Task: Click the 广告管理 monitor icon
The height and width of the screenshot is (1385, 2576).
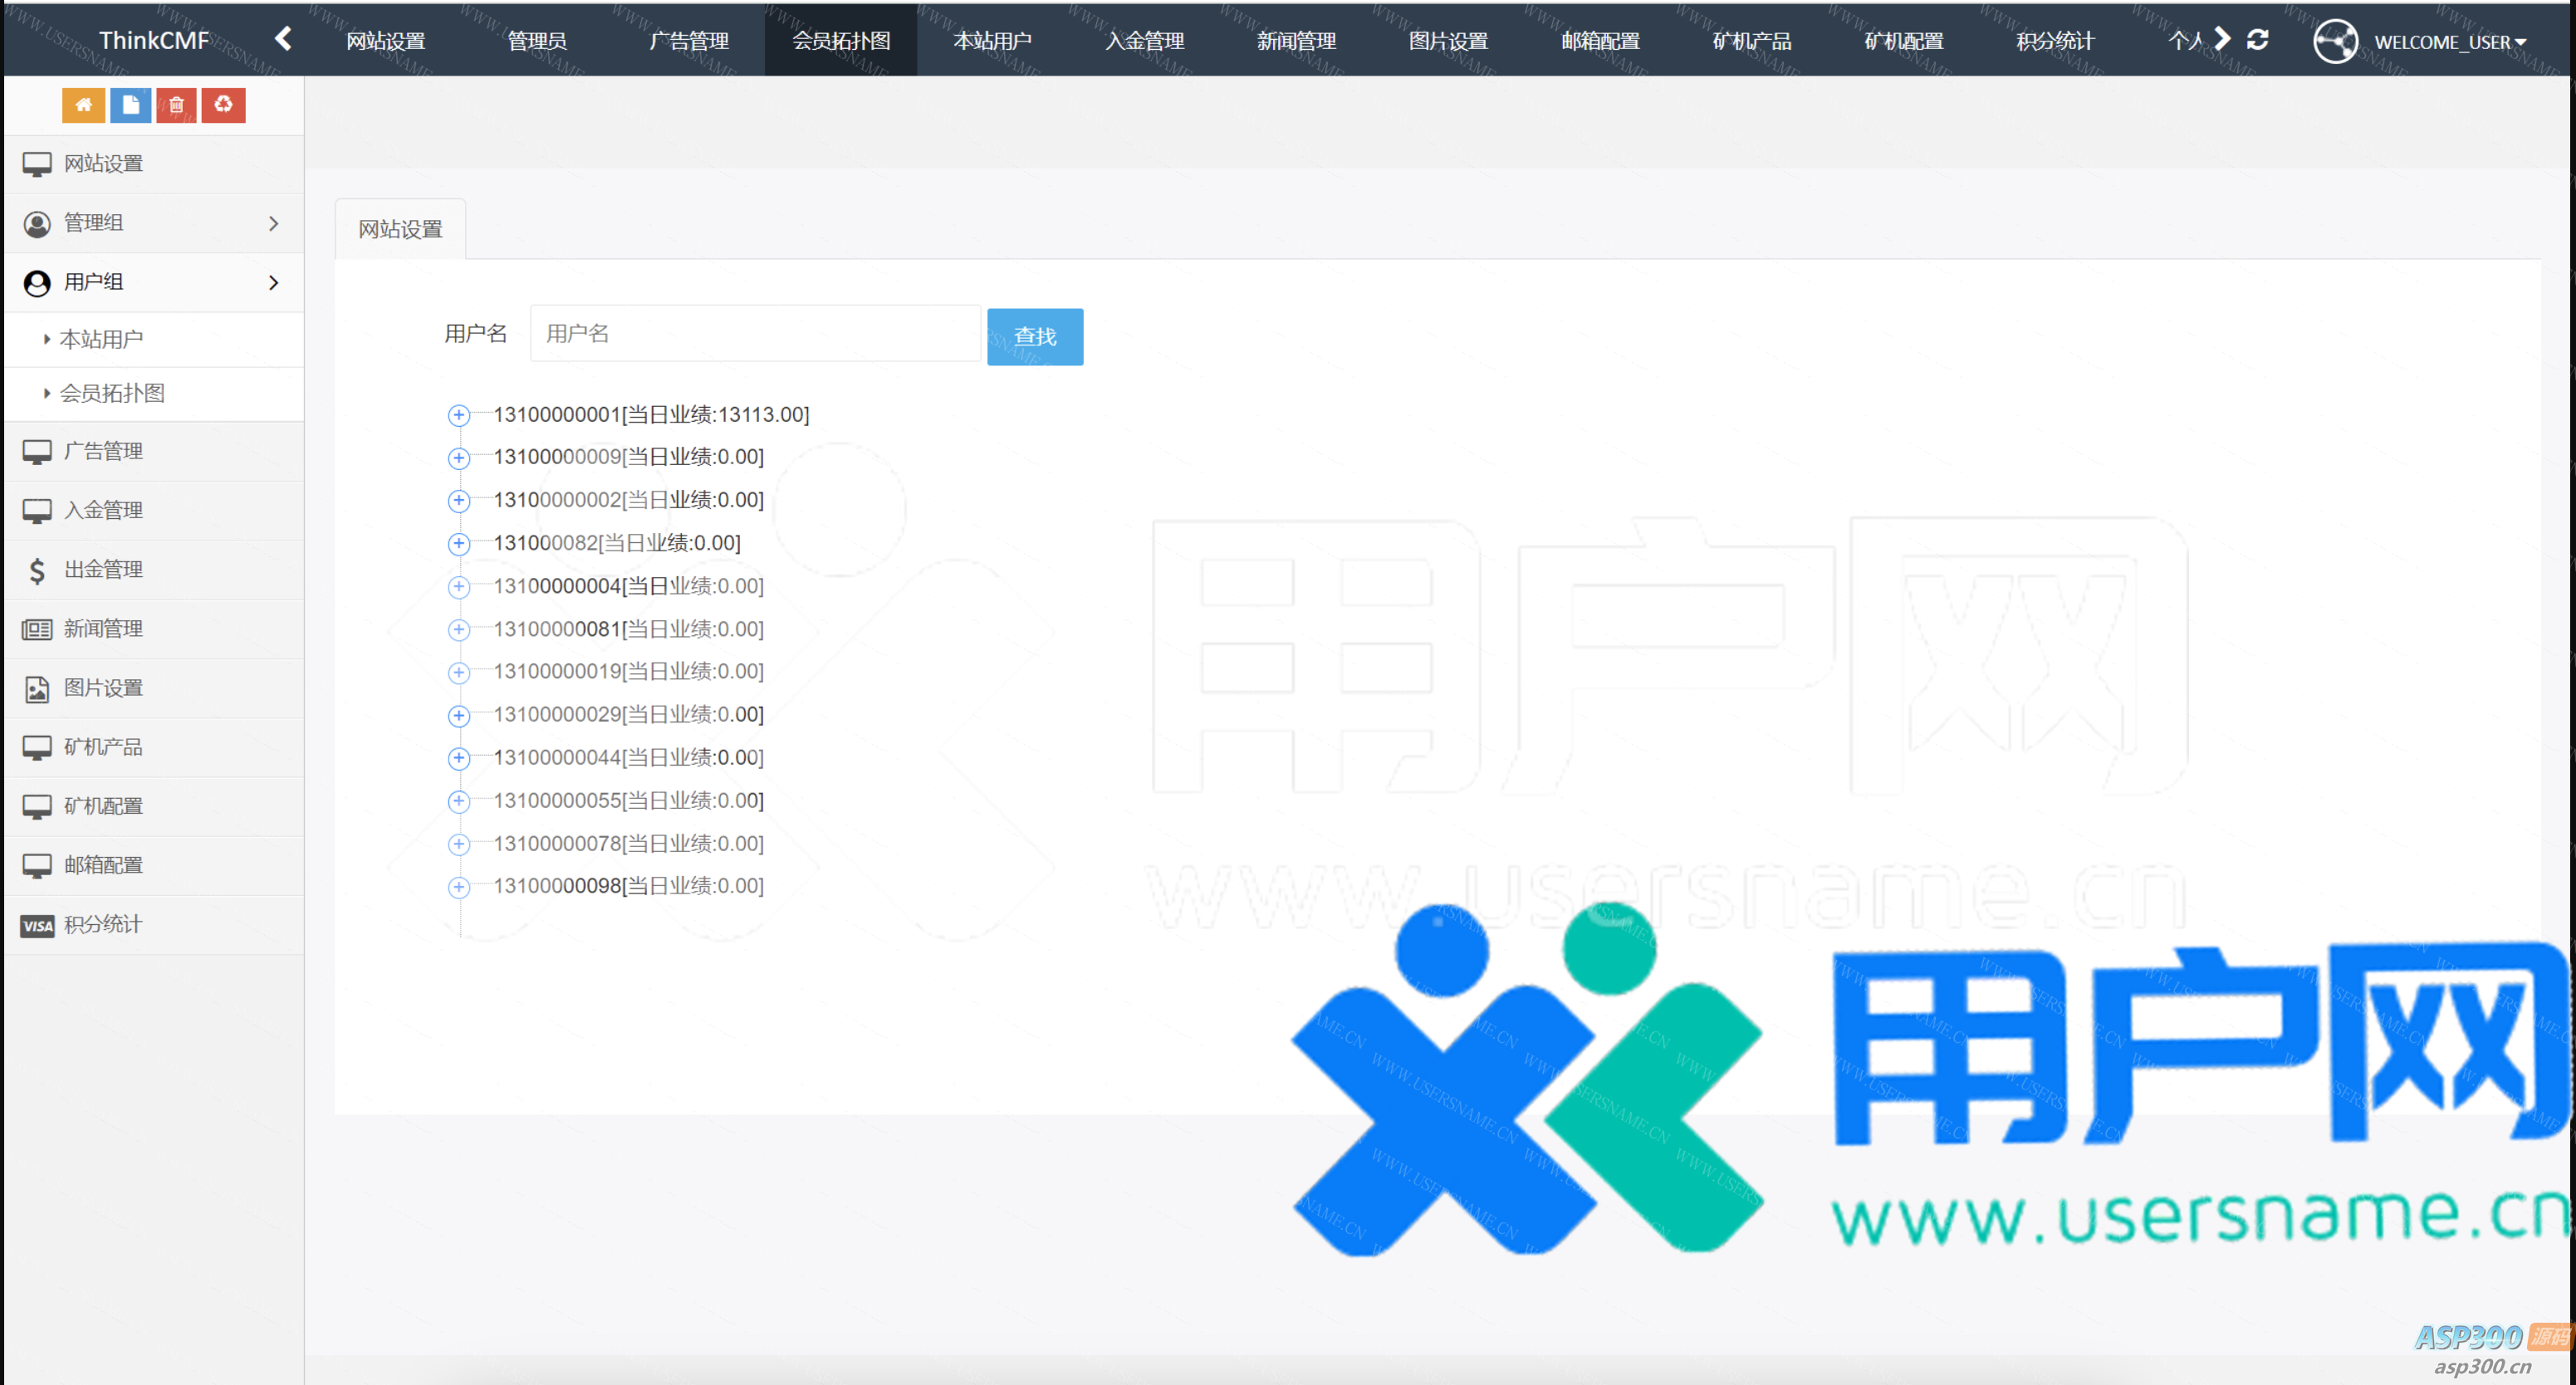Action: click(x=37, y=452)
